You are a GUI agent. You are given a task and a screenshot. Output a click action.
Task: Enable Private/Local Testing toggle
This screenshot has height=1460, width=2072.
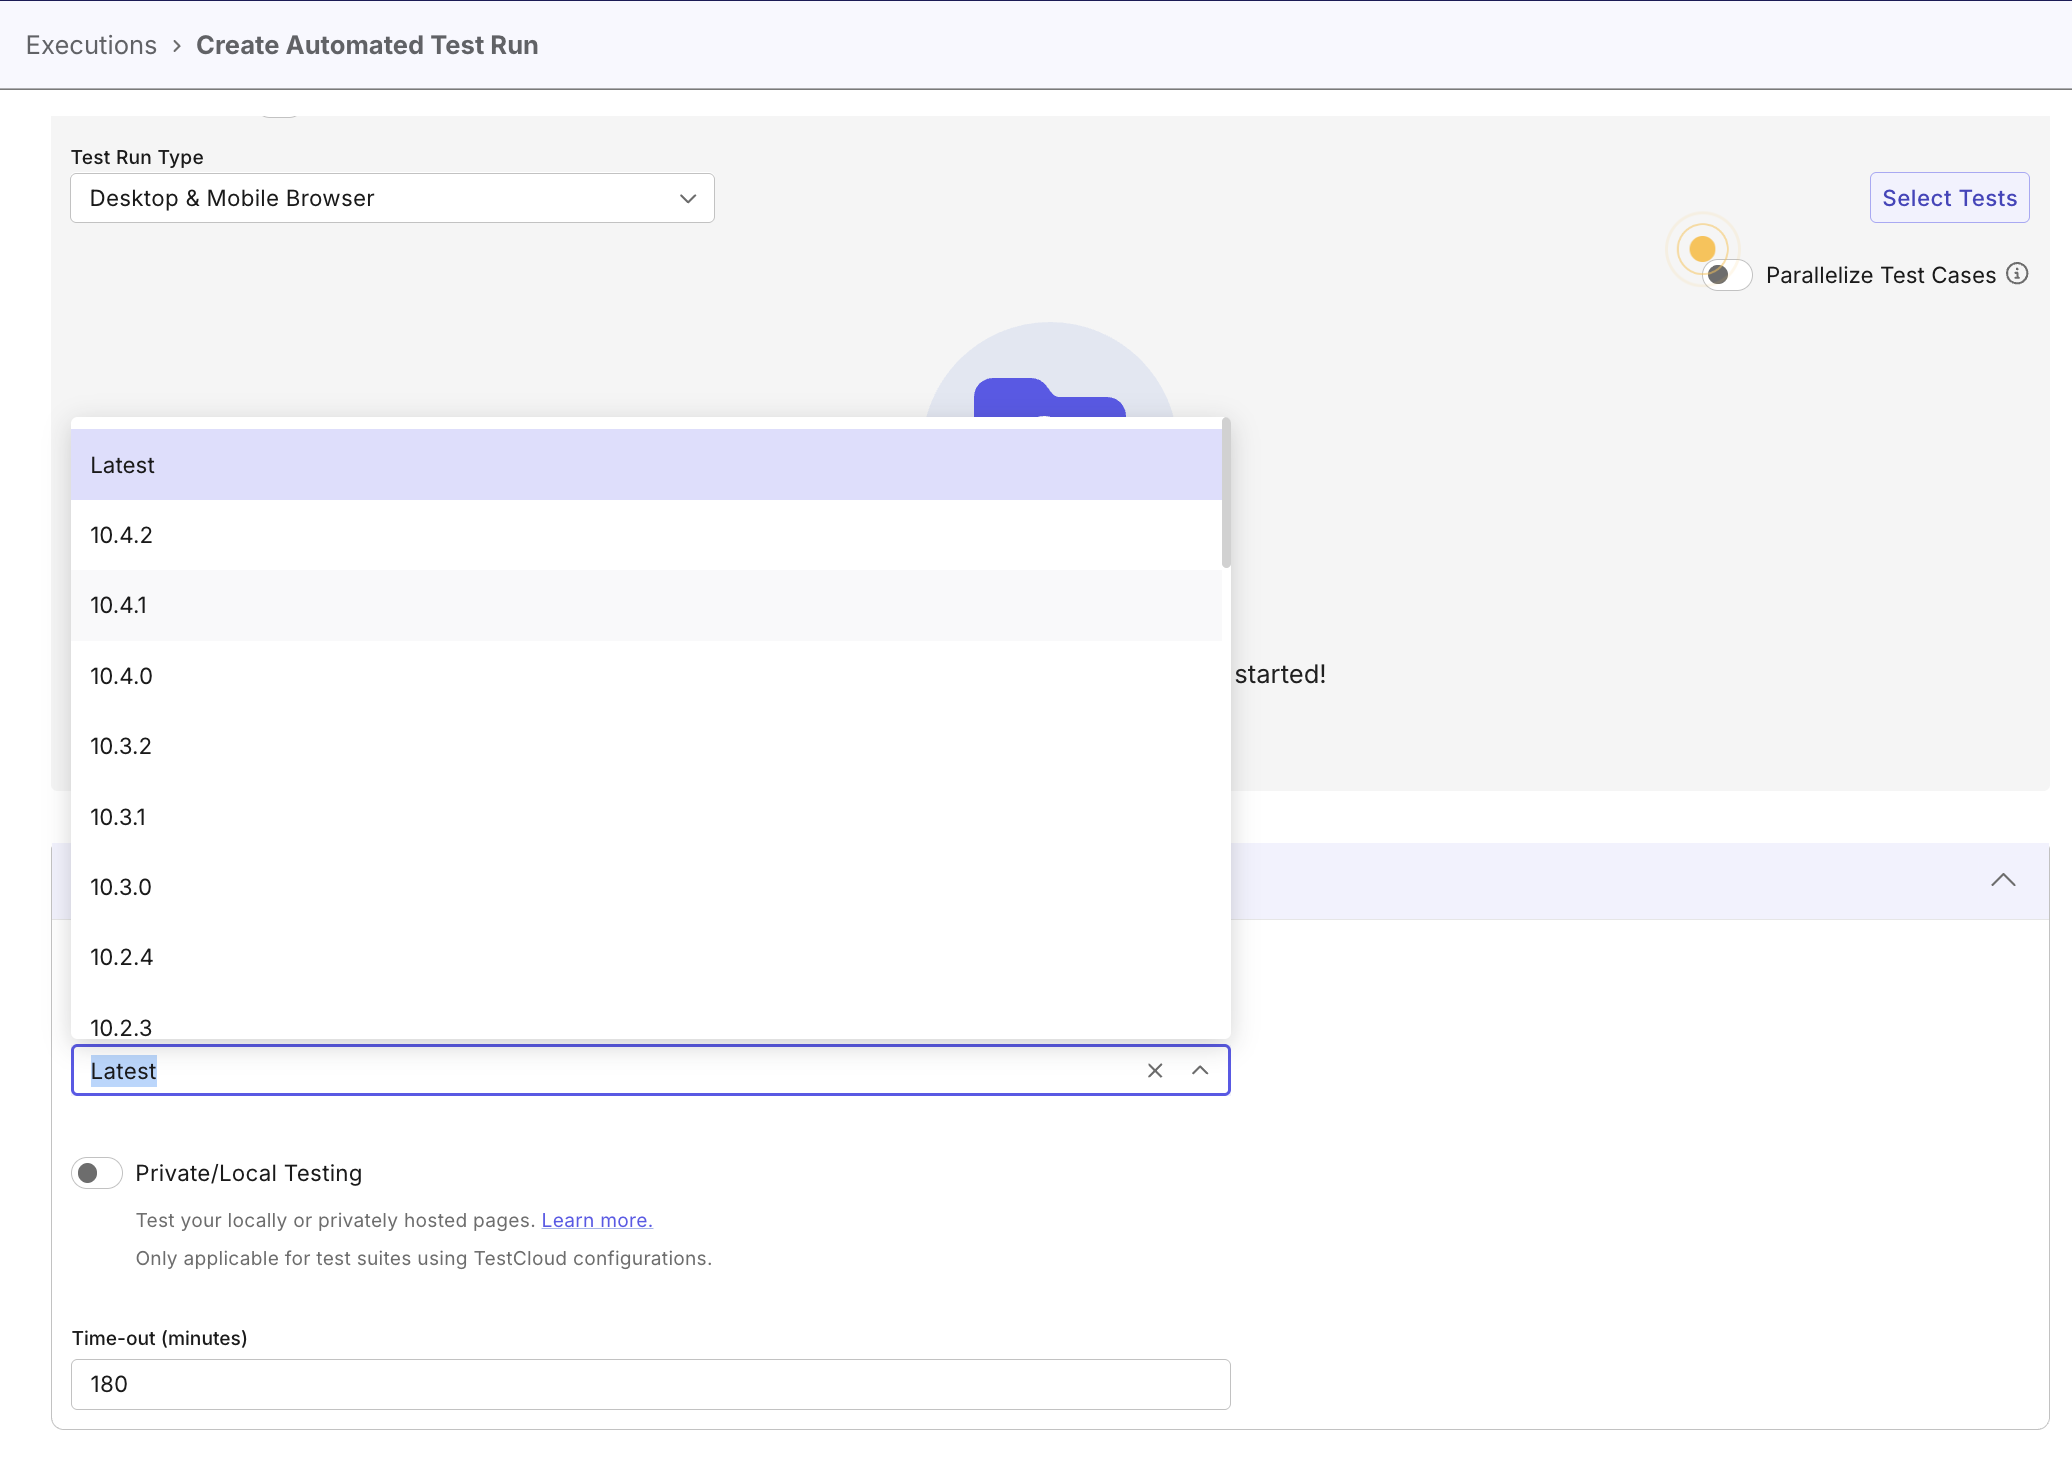pos(96,1173)
